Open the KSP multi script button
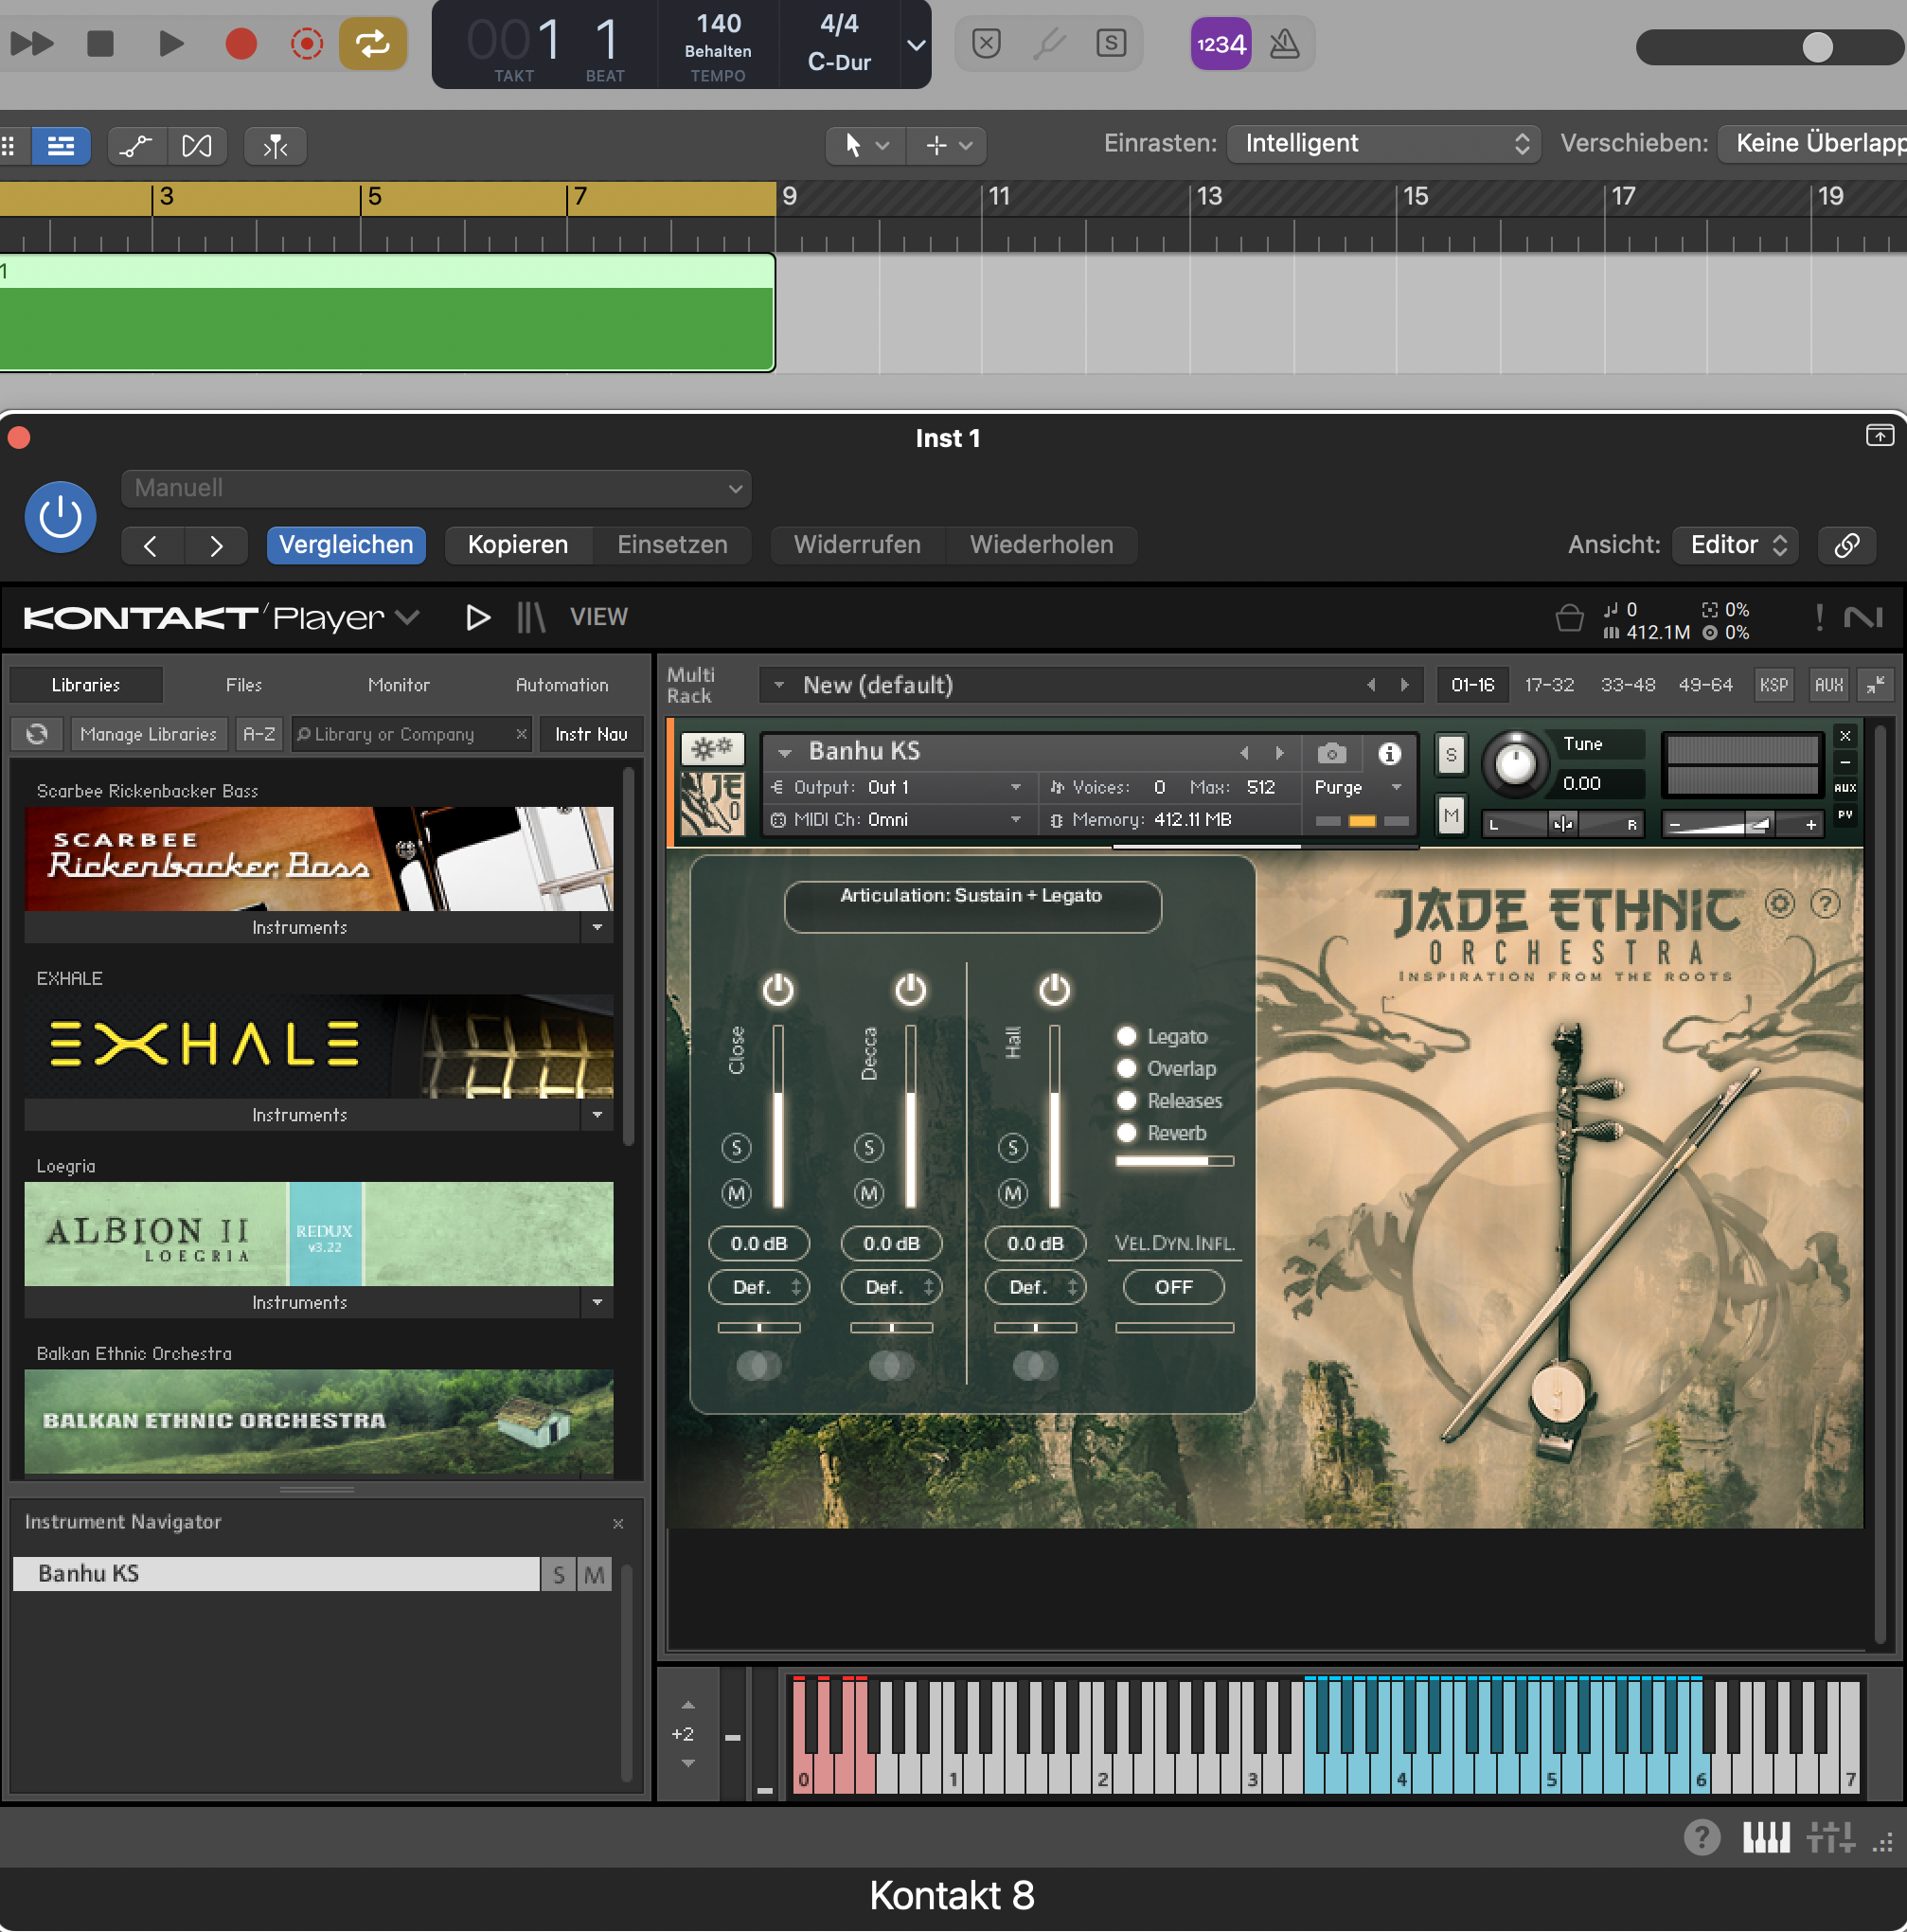 point(1773,686)
